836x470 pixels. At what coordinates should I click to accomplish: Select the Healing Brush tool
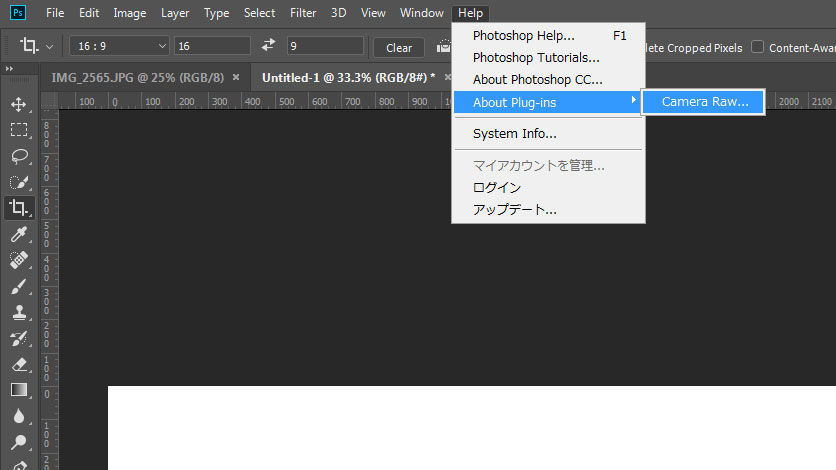(19, 260)
